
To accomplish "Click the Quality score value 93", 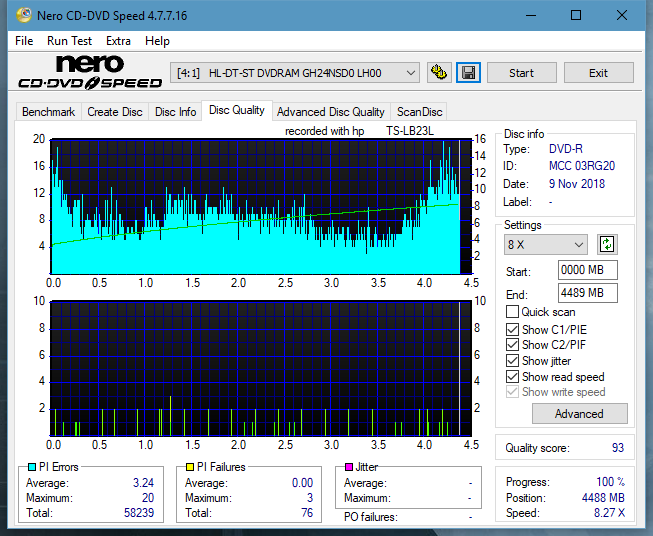I will (x=618, y=448).
